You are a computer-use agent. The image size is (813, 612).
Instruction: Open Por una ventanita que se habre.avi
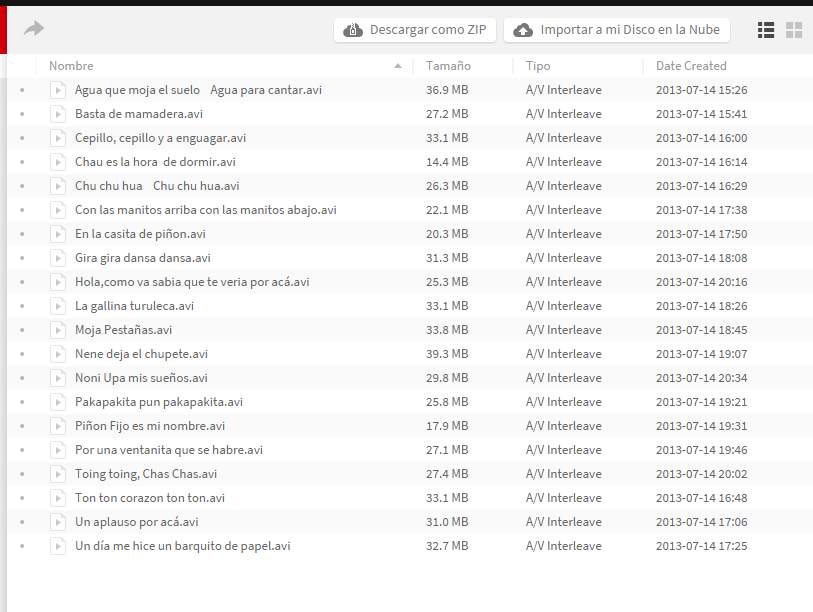tap(169, 450)
